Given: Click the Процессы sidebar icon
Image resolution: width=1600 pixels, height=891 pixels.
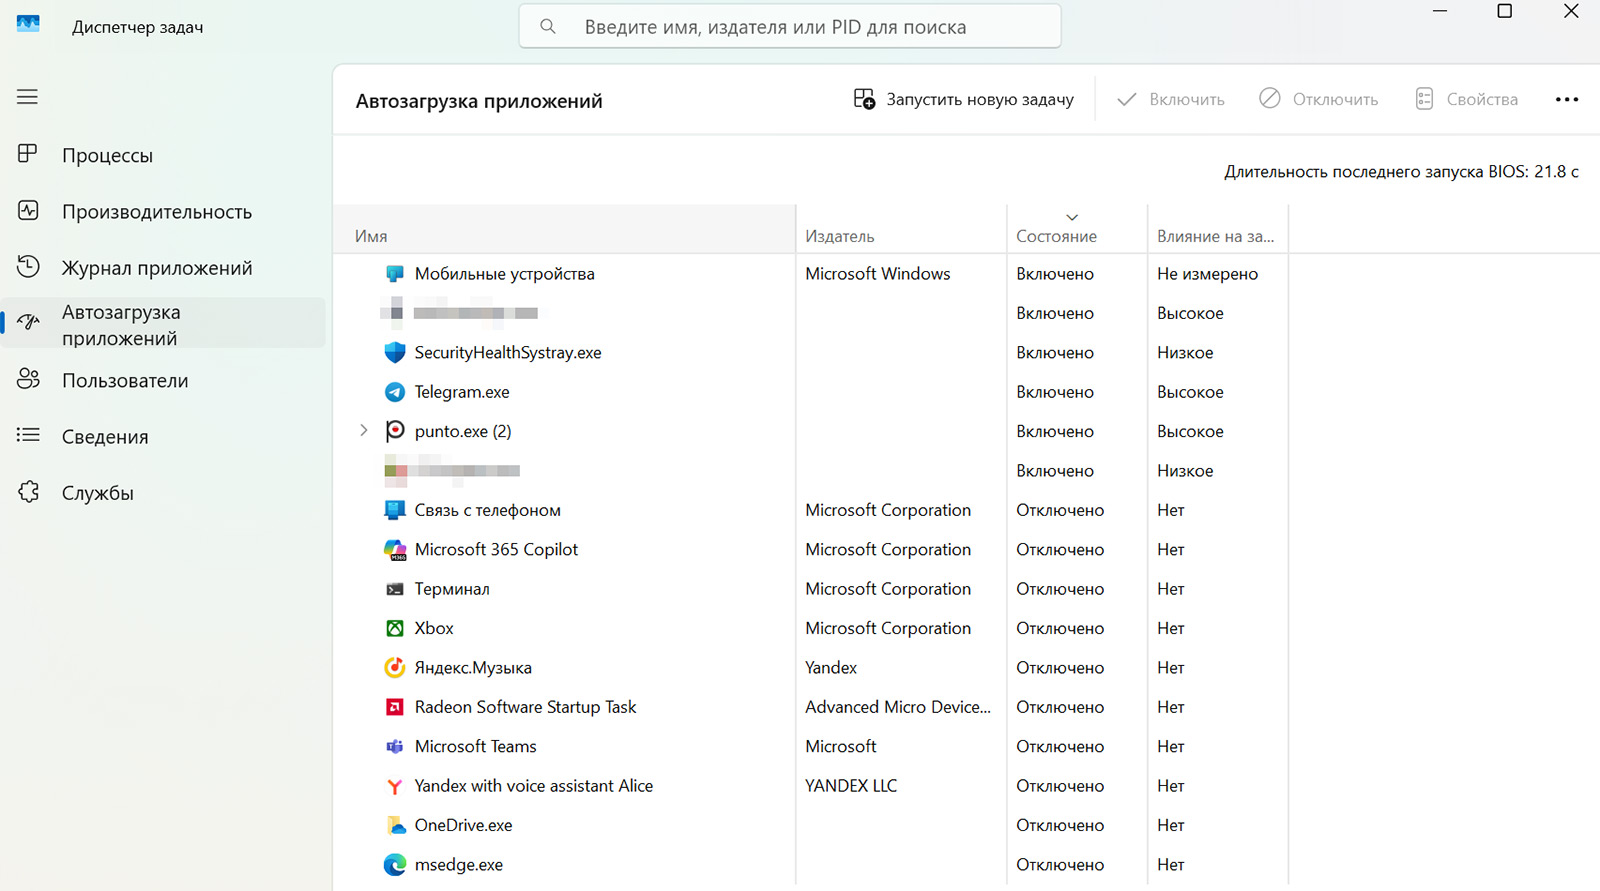Looking at the screenshot, I should (x=28, y=154).
